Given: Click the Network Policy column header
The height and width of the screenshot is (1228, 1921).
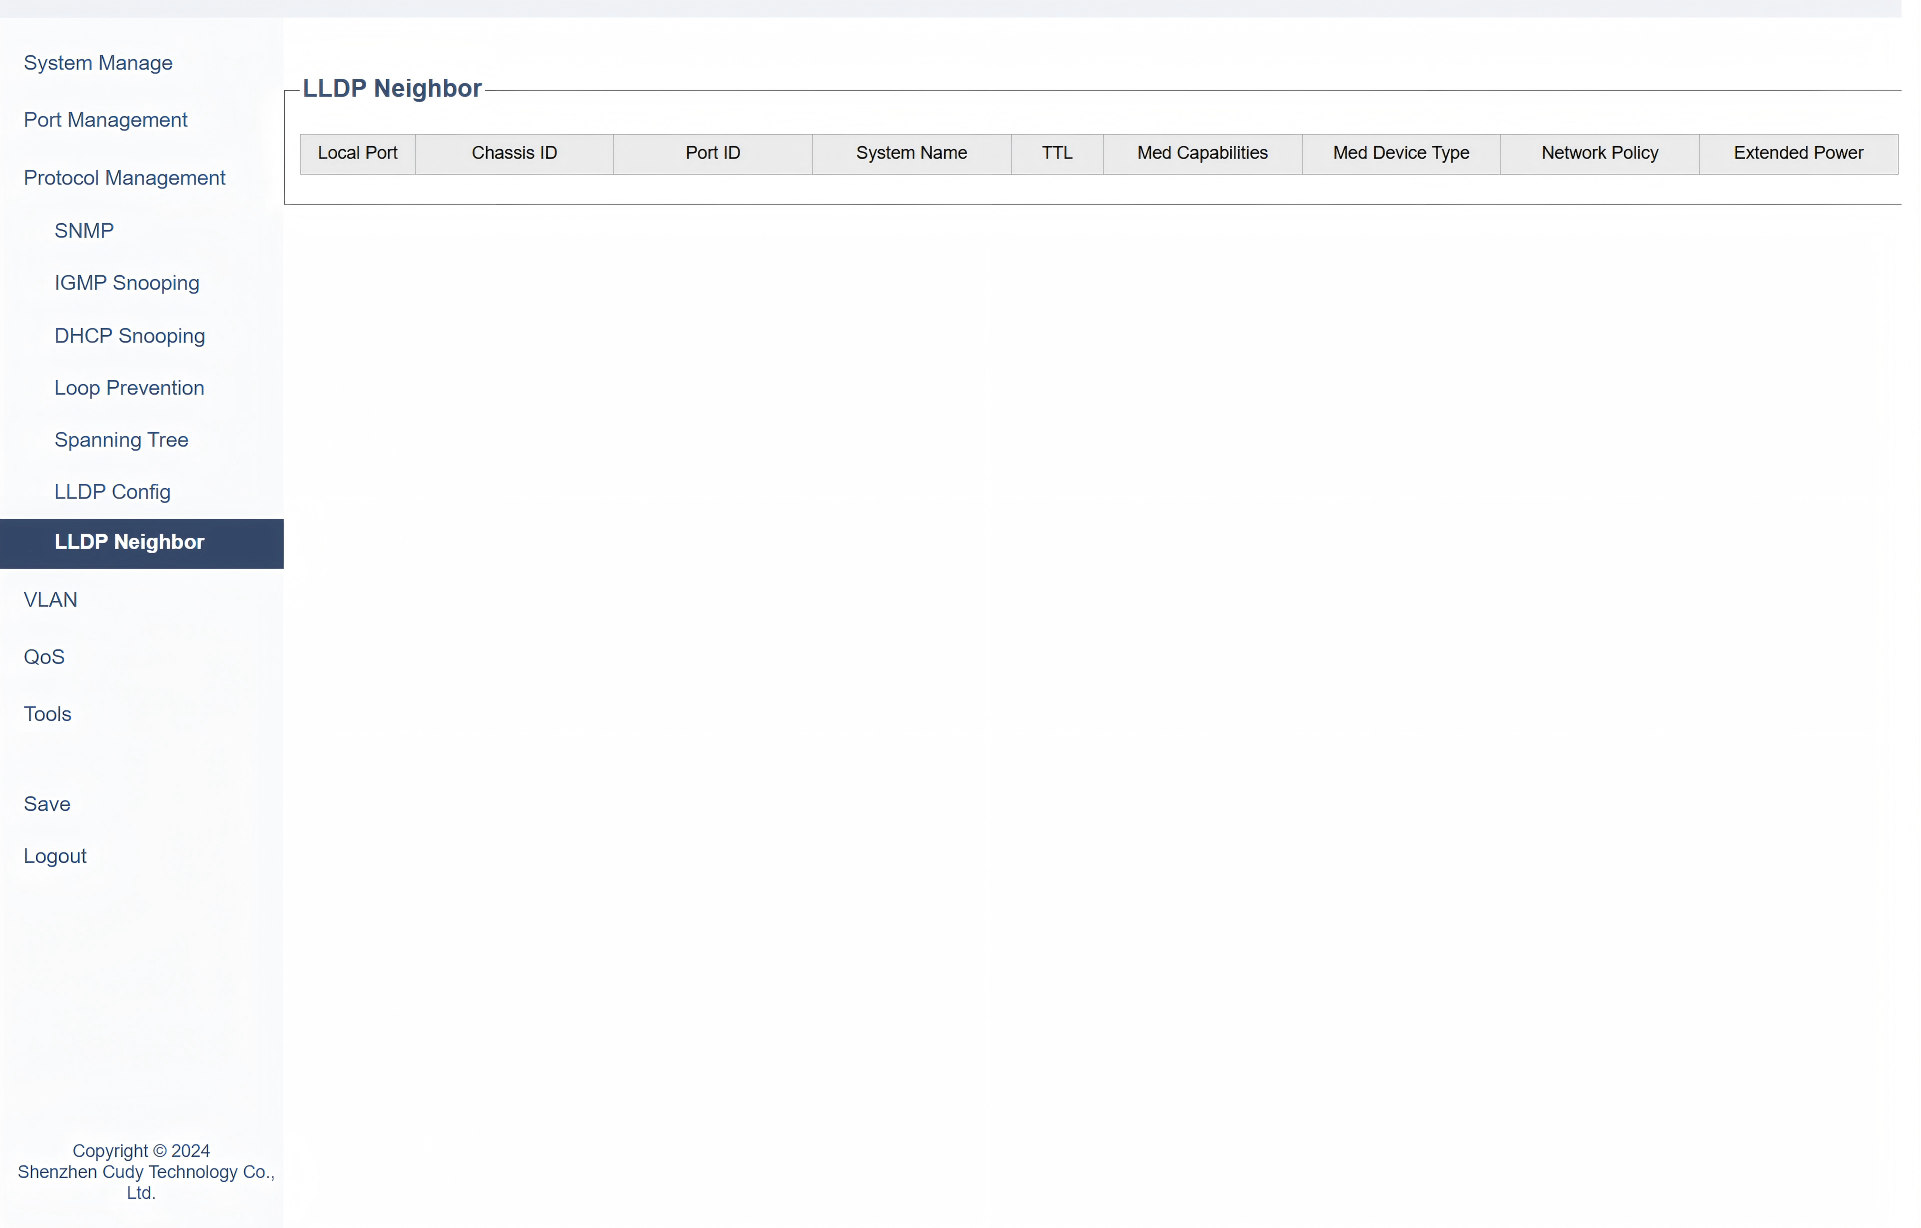Looking at the screenshot, I should coord(1599,153).
